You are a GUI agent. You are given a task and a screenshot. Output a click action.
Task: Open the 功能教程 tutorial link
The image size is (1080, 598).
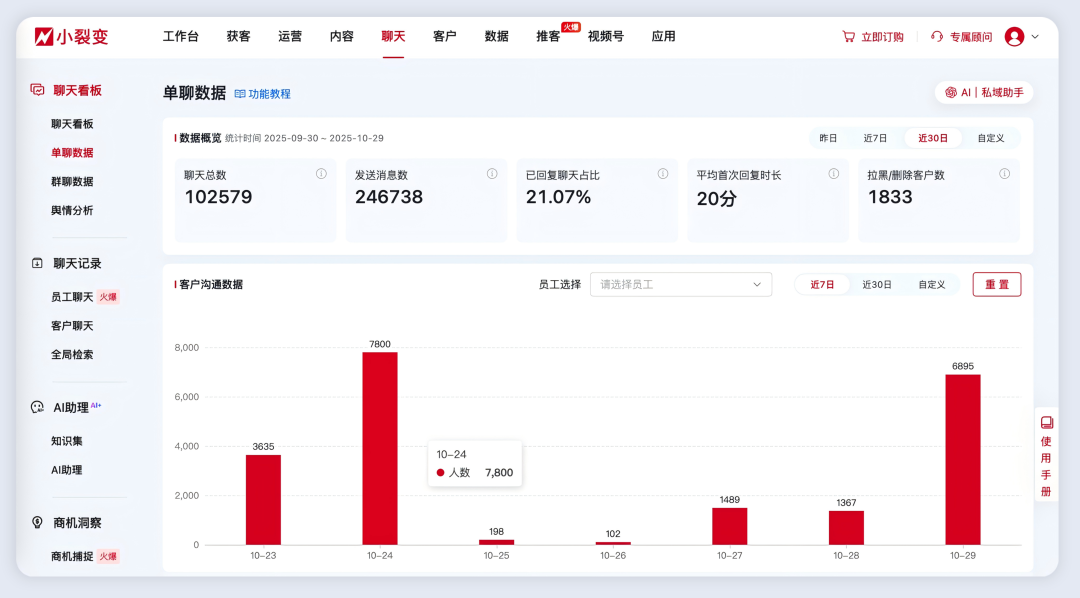[x=266, y=93]
